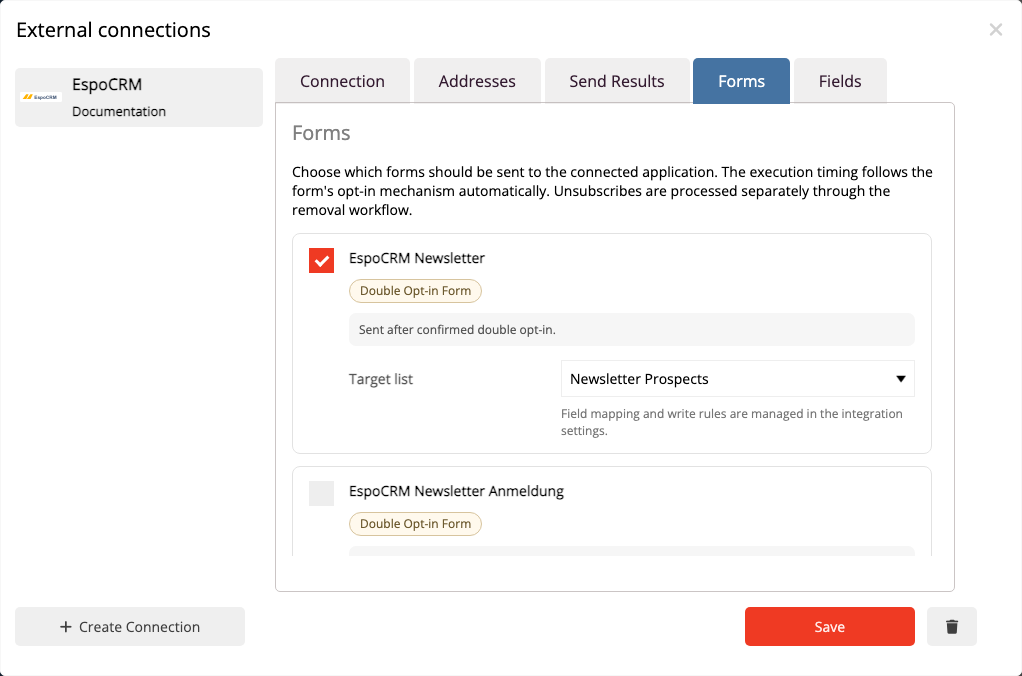Open the EspoCRM Documentation link

[x=119, y=111]
